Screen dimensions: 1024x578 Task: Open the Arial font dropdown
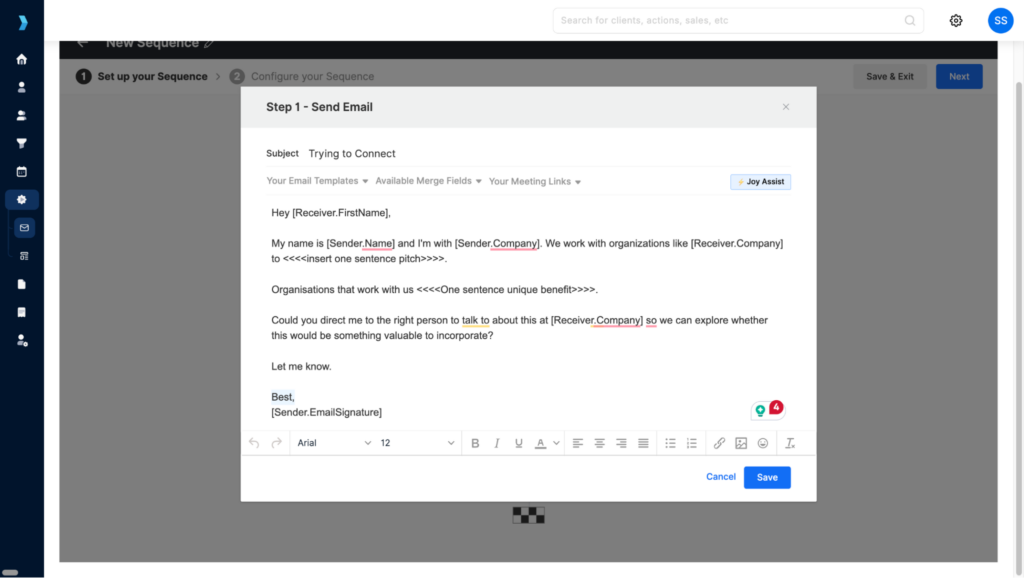tap(330, 443)
